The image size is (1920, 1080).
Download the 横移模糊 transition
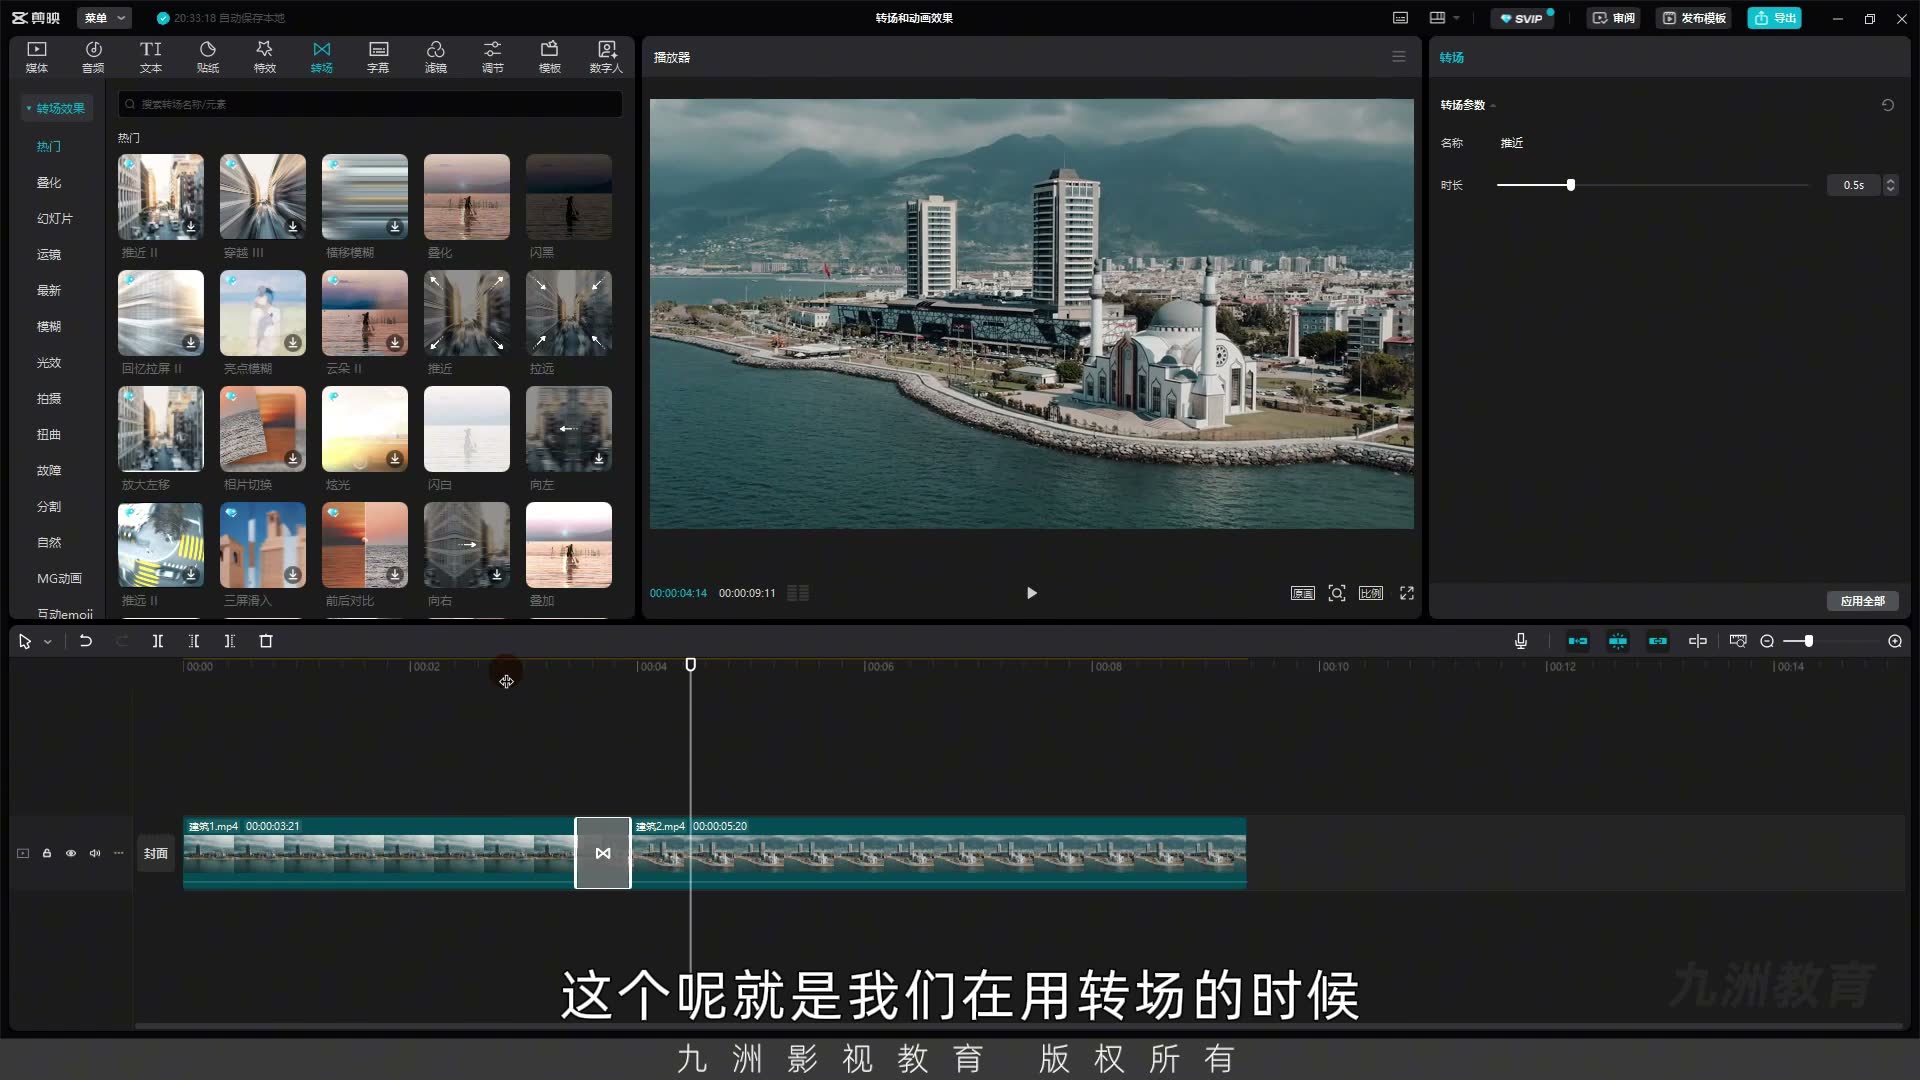395,227
